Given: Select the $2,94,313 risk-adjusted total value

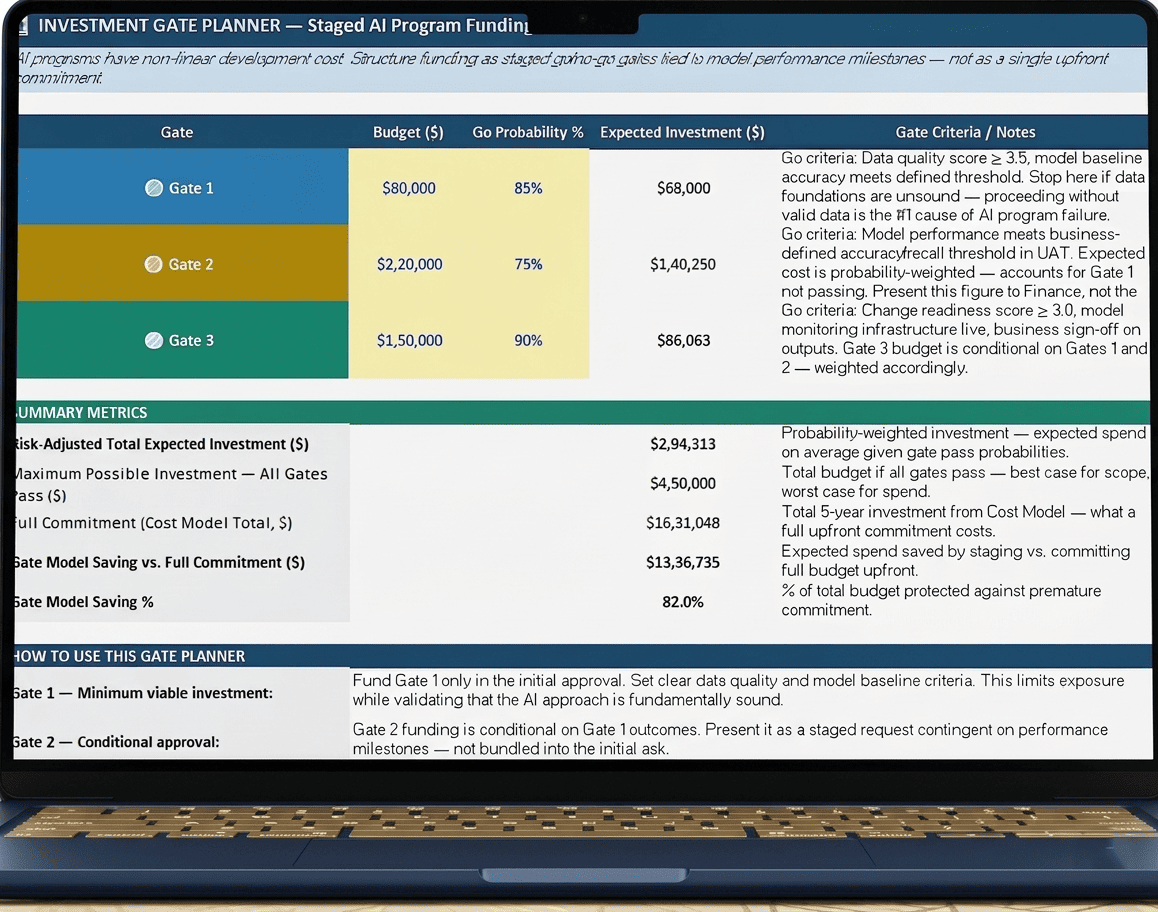Looking at the screenshot, I should pos(682,444).
